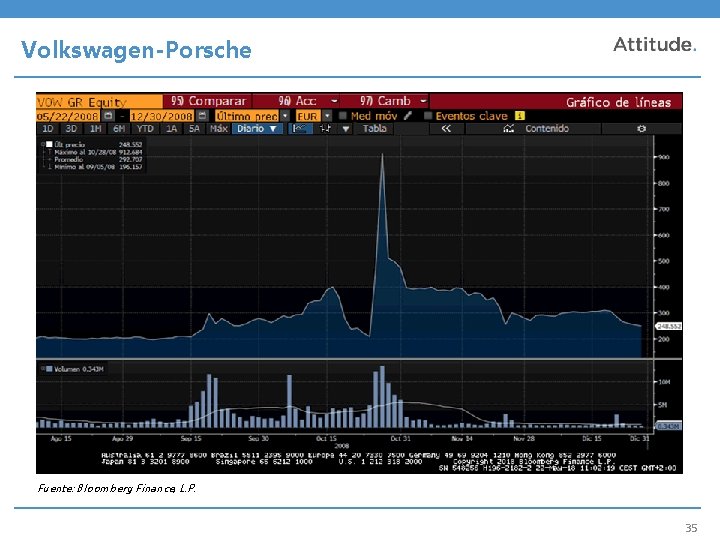720x540 pixels.
Task: Click Oct 31 date axis label
Action: (x=400, y=439)
